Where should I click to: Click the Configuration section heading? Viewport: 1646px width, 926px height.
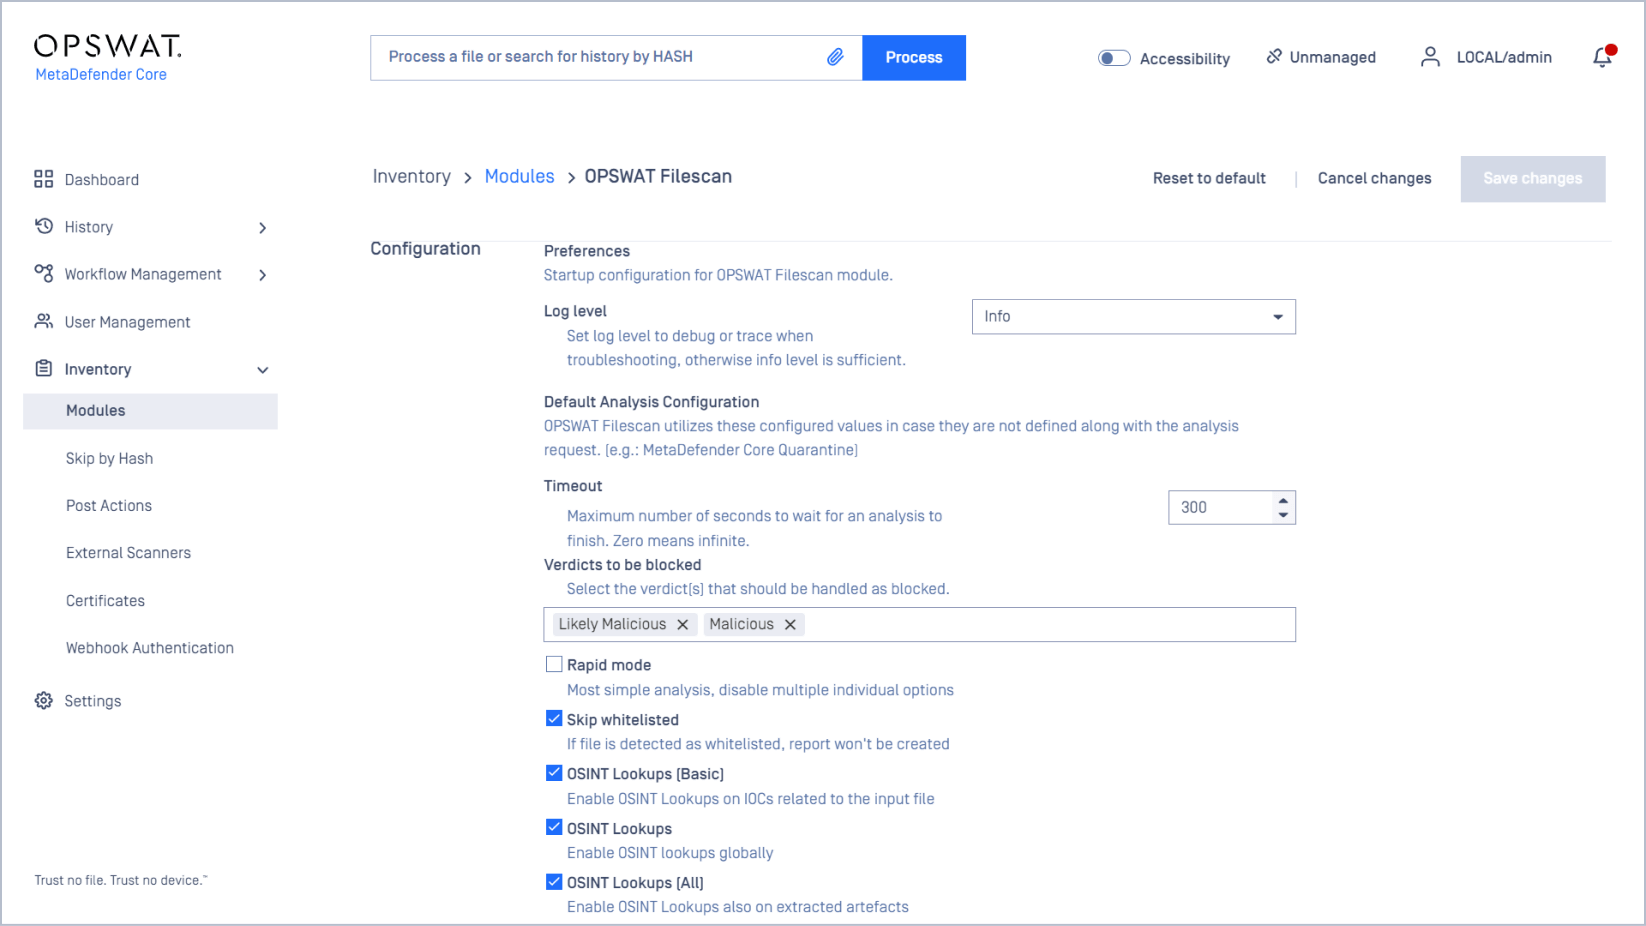pyautogui.click(x=425, y=249)
